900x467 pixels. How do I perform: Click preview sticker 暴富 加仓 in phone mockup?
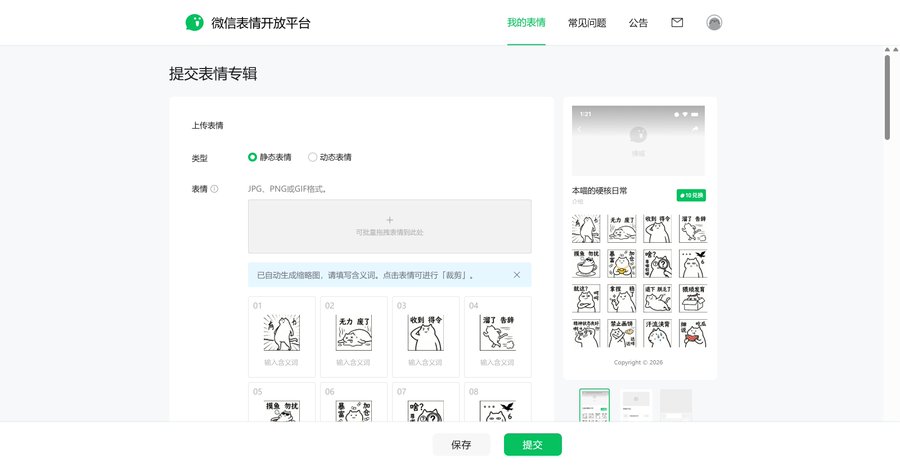[622, 264]
